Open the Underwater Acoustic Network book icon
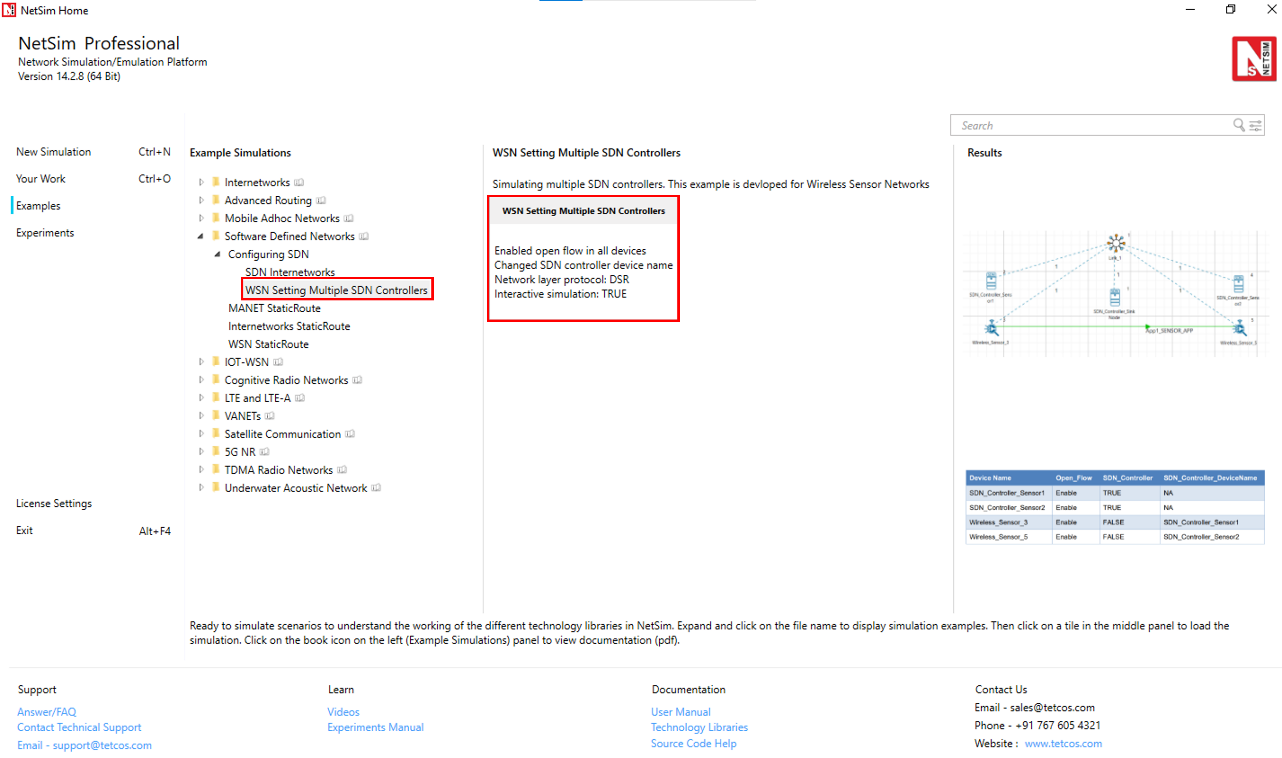 (377, 488)
